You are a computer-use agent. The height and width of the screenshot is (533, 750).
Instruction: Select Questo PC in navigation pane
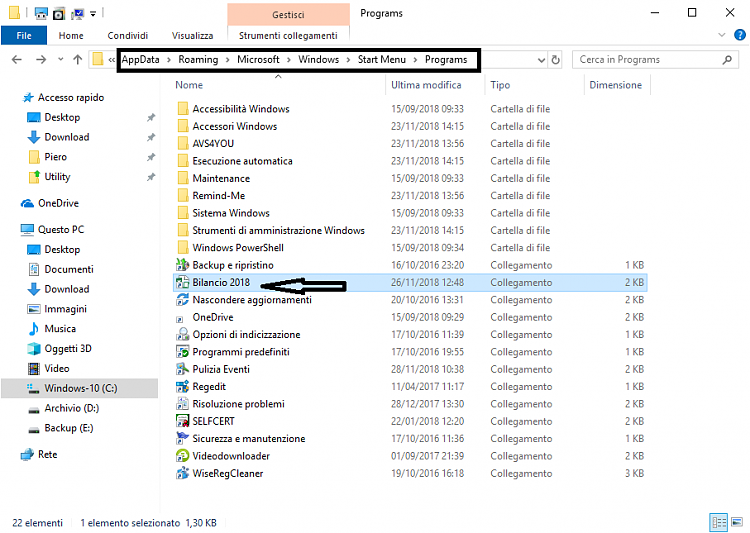point(61,229)
